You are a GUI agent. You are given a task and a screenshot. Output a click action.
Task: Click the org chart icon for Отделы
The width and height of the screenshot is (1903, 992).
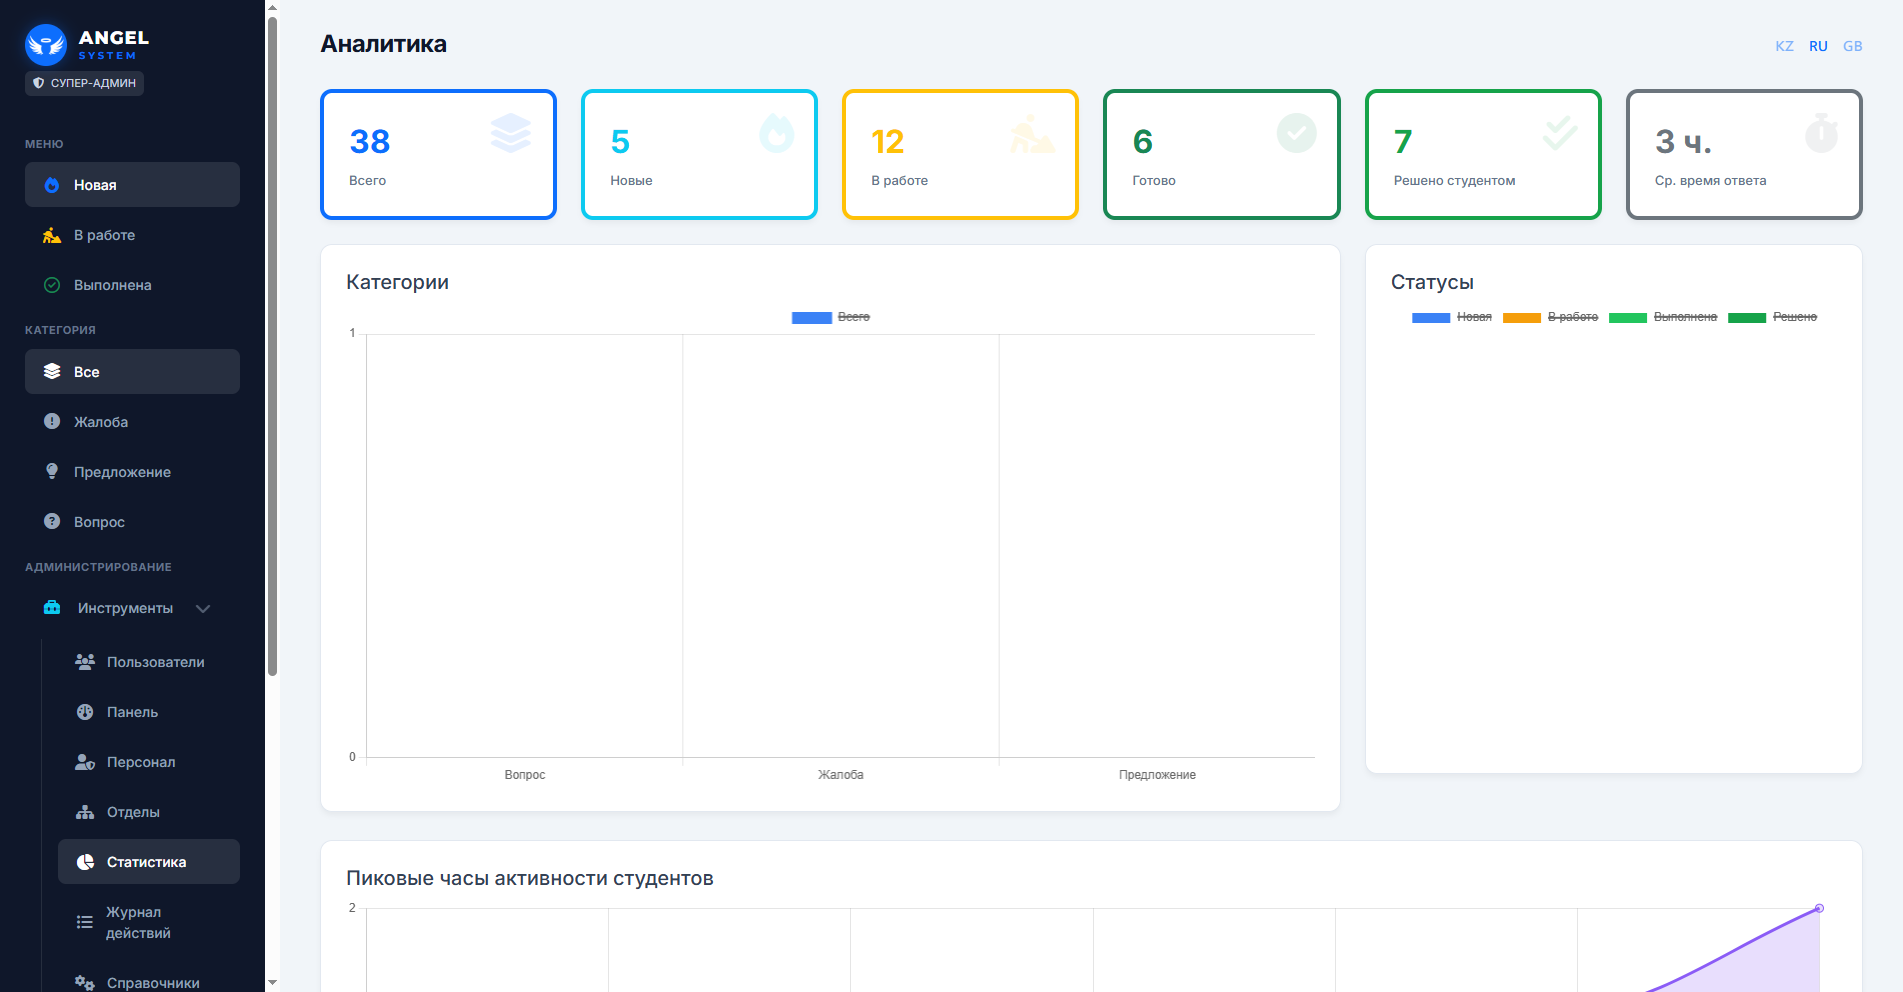85,812
